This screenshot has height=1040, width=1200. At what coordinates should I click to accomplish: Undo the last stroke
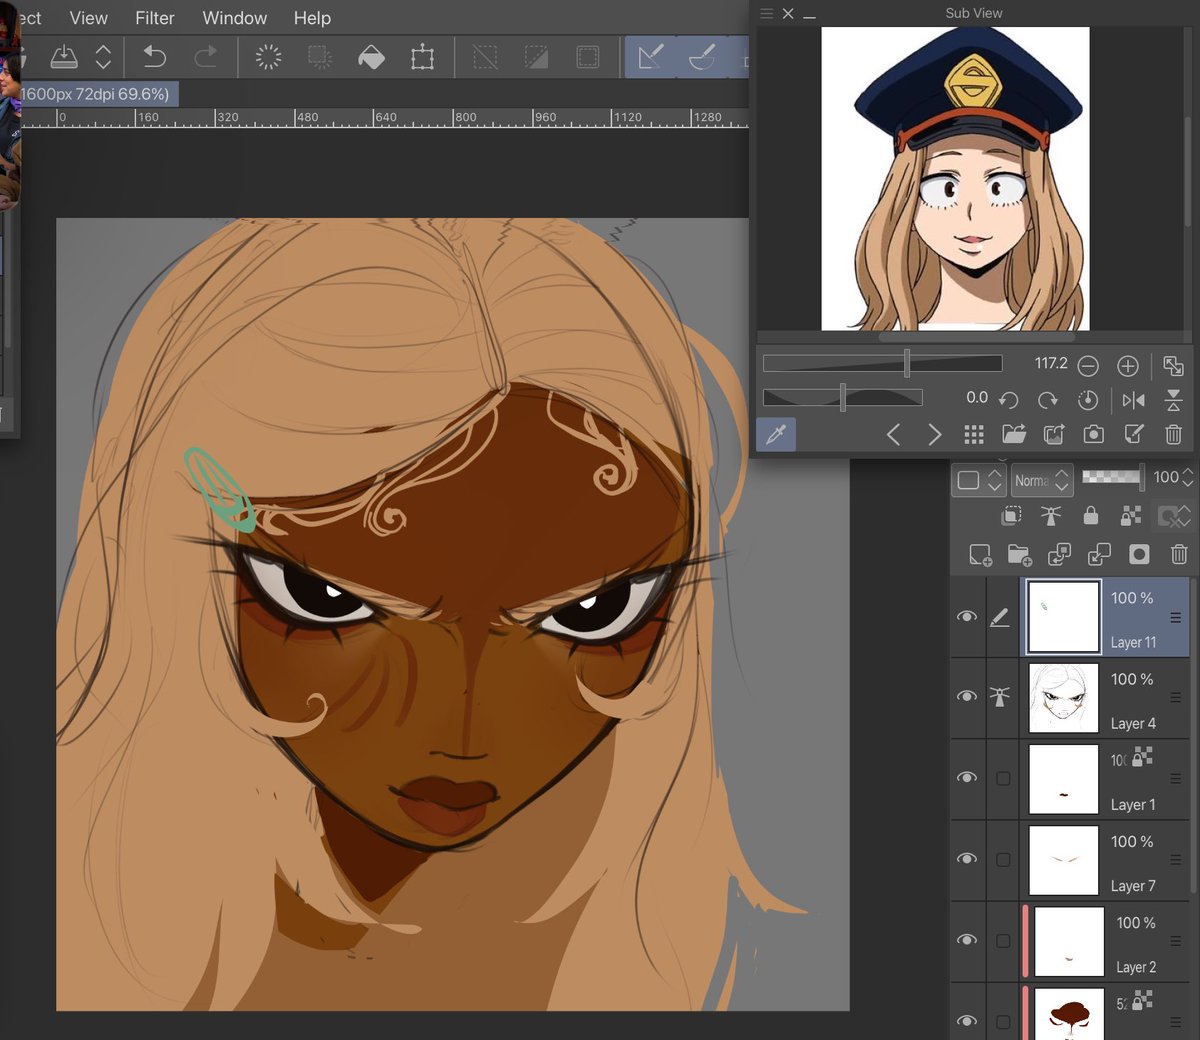[154, 57]
